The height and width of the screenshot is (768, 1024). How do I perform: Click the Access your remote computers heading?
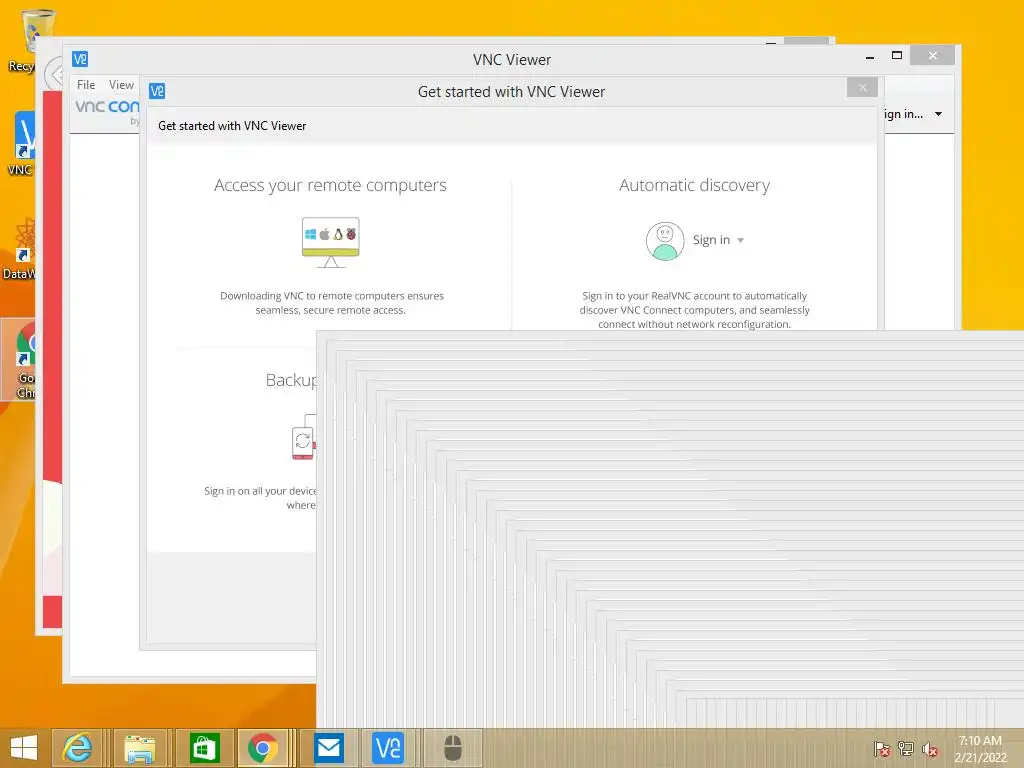(330, 185)
